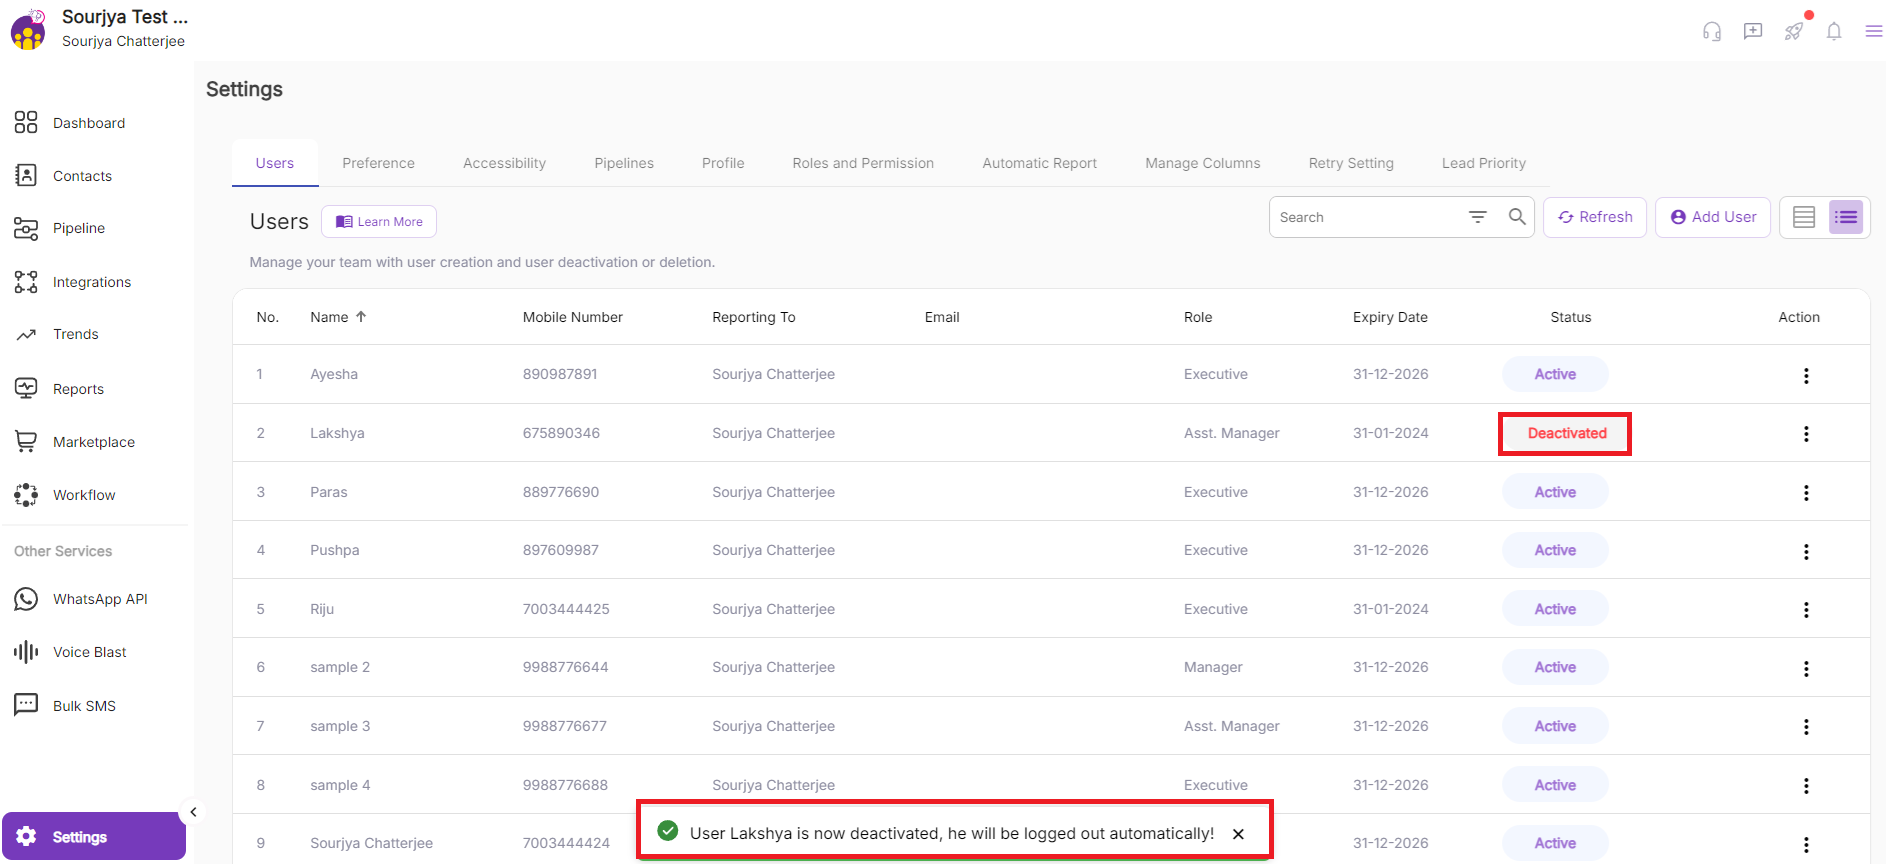1886x864 pixels.
Task: Switch to Roles and Permission tab
Action: 862,163
